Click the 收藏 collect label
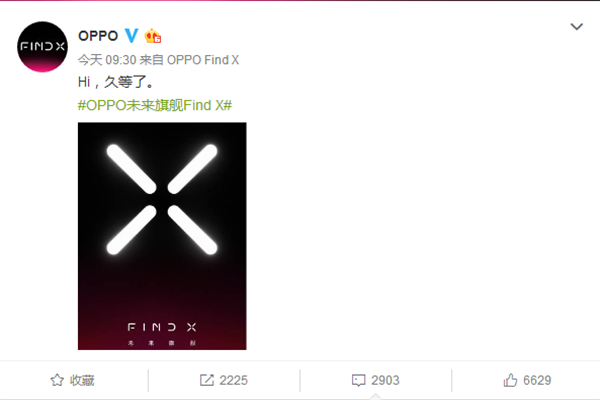This screenshot has height=400, width=600. 82,380
